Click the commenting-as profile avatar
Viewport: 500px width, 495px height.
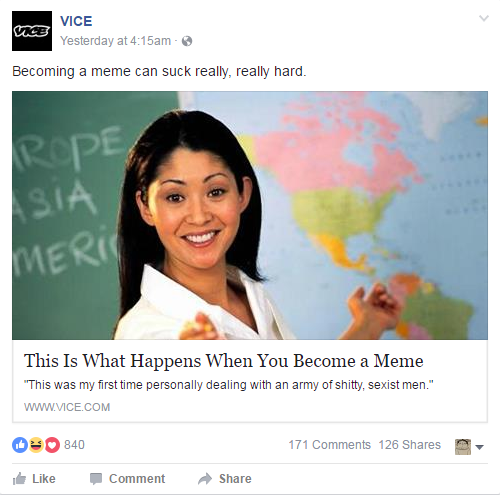tap(463, 447)
